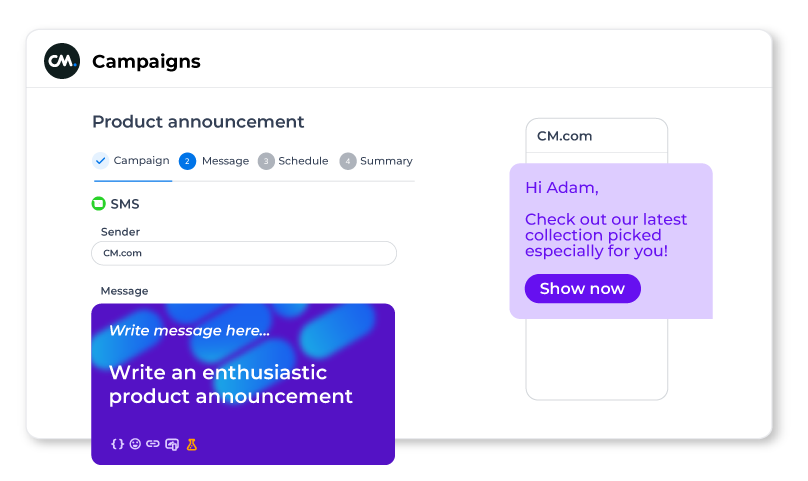808x481 pixels.
Task: Focus the Sender input field
Action: point(244,253)
